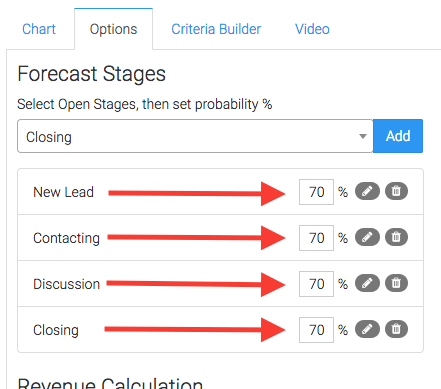Edit the Discussion stage with pencil icon

tap(367, 283)
